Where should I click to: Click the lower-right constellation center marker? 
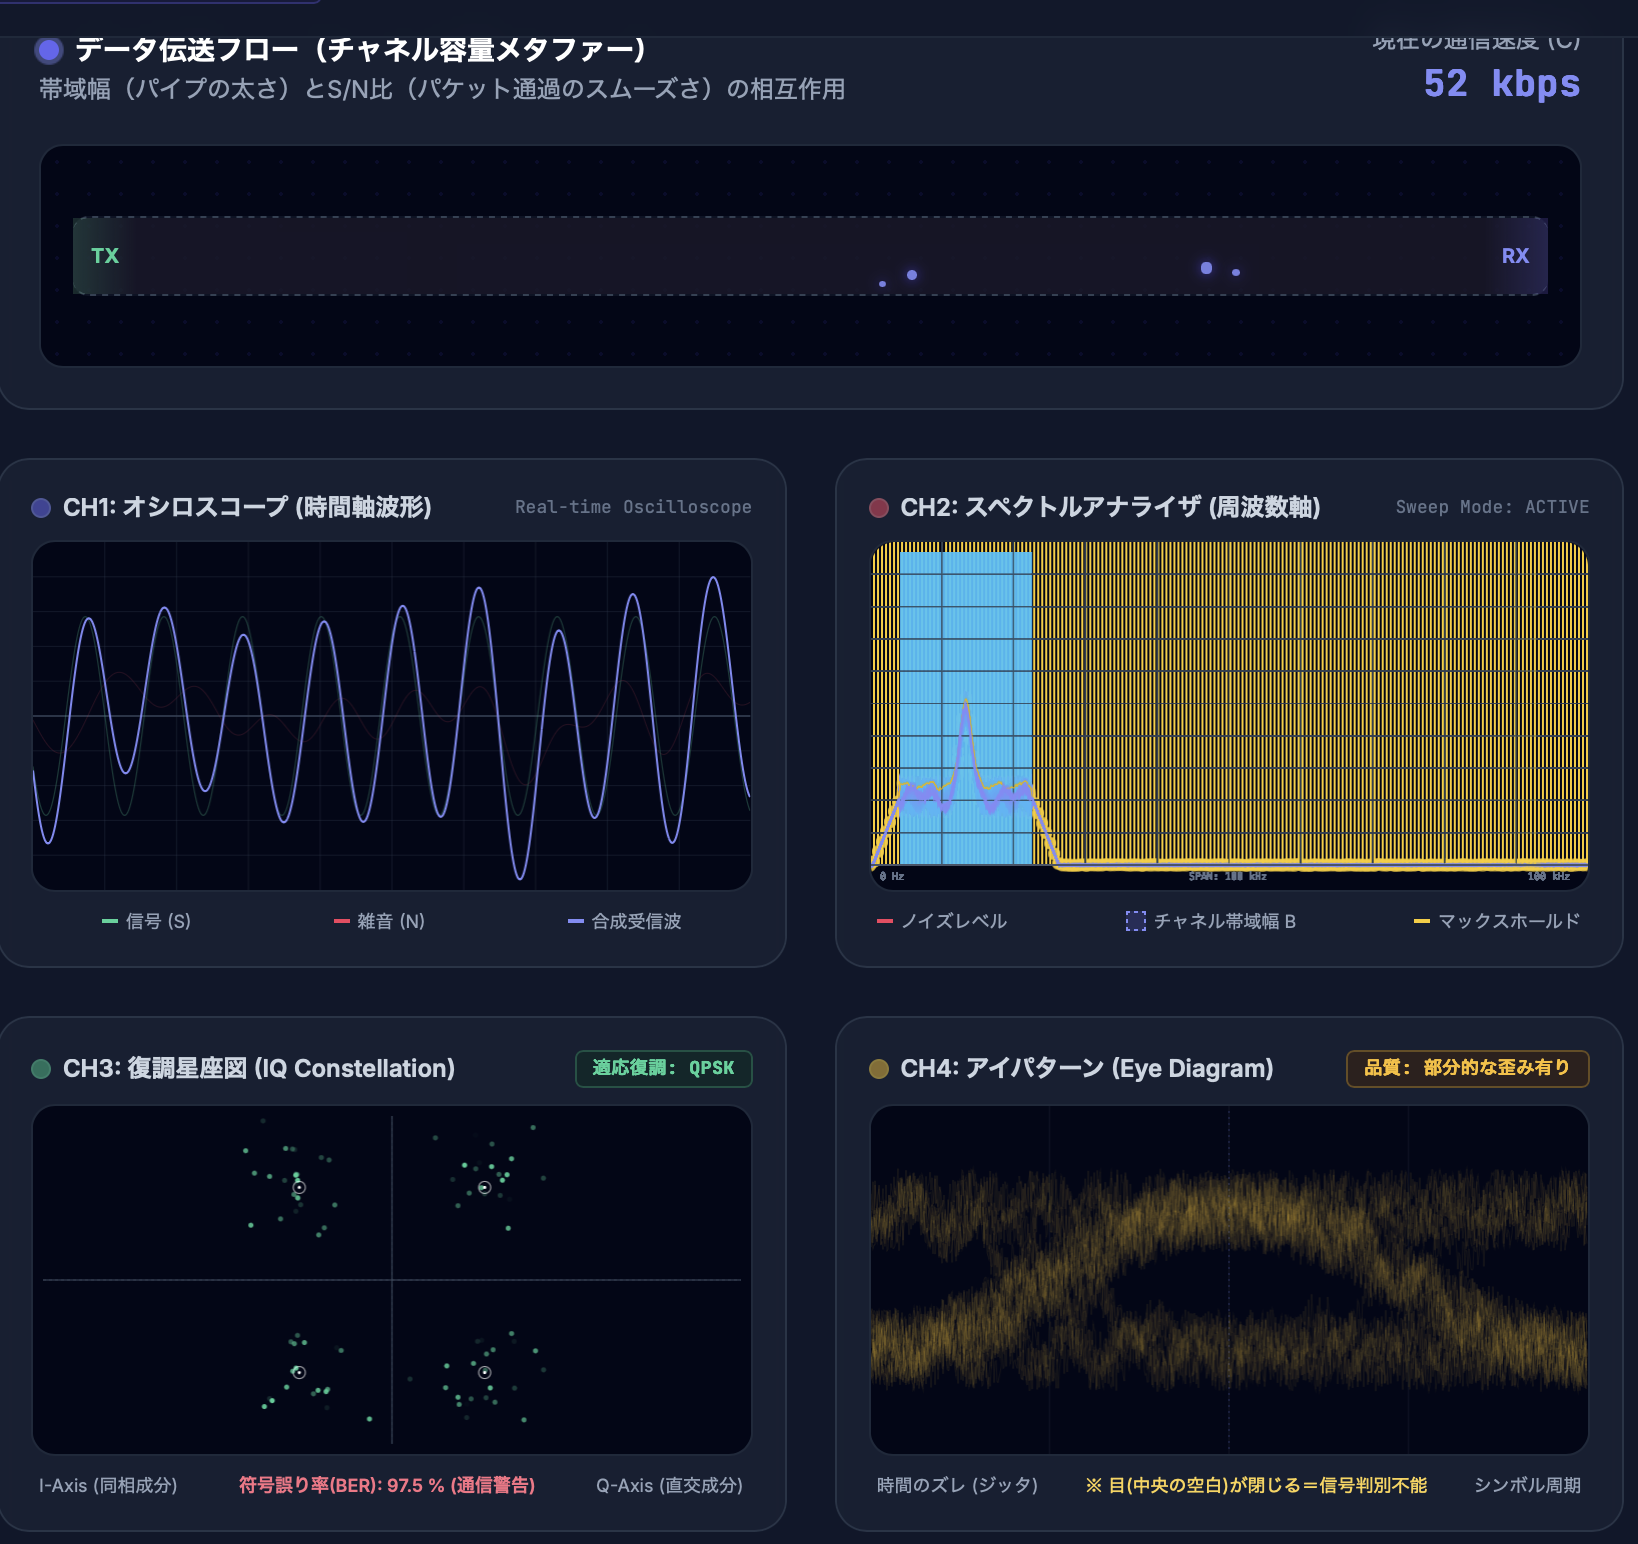coord(485,1372)
